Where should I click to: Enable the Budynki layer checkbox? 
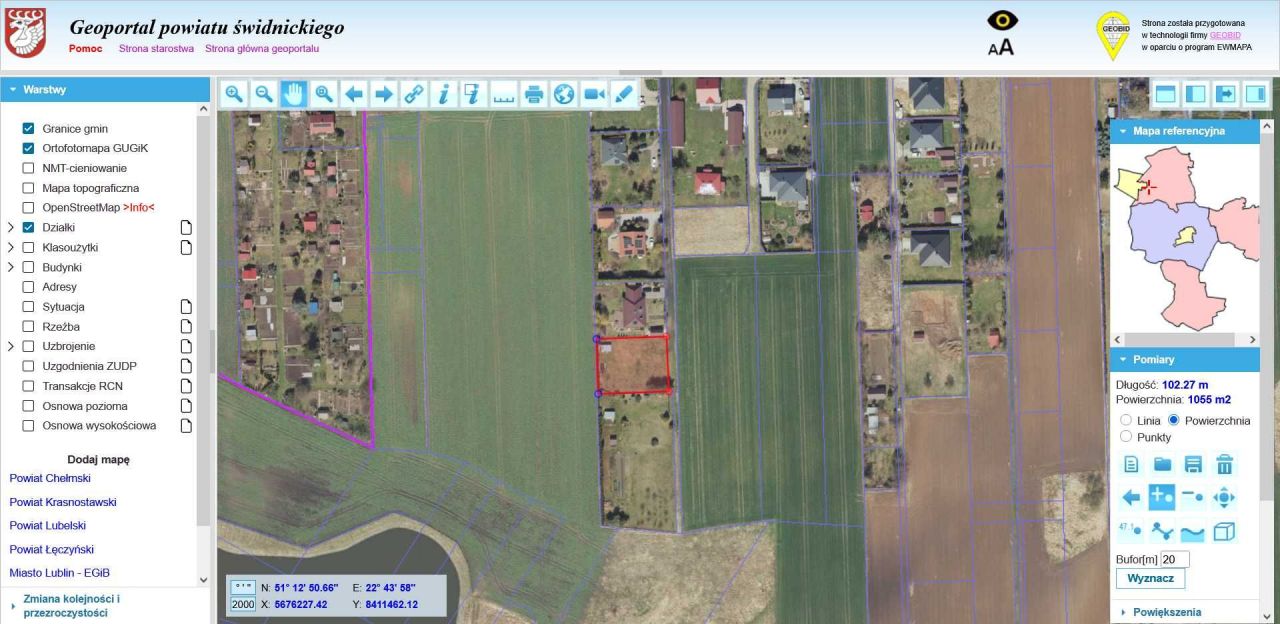tap(28, 267)
